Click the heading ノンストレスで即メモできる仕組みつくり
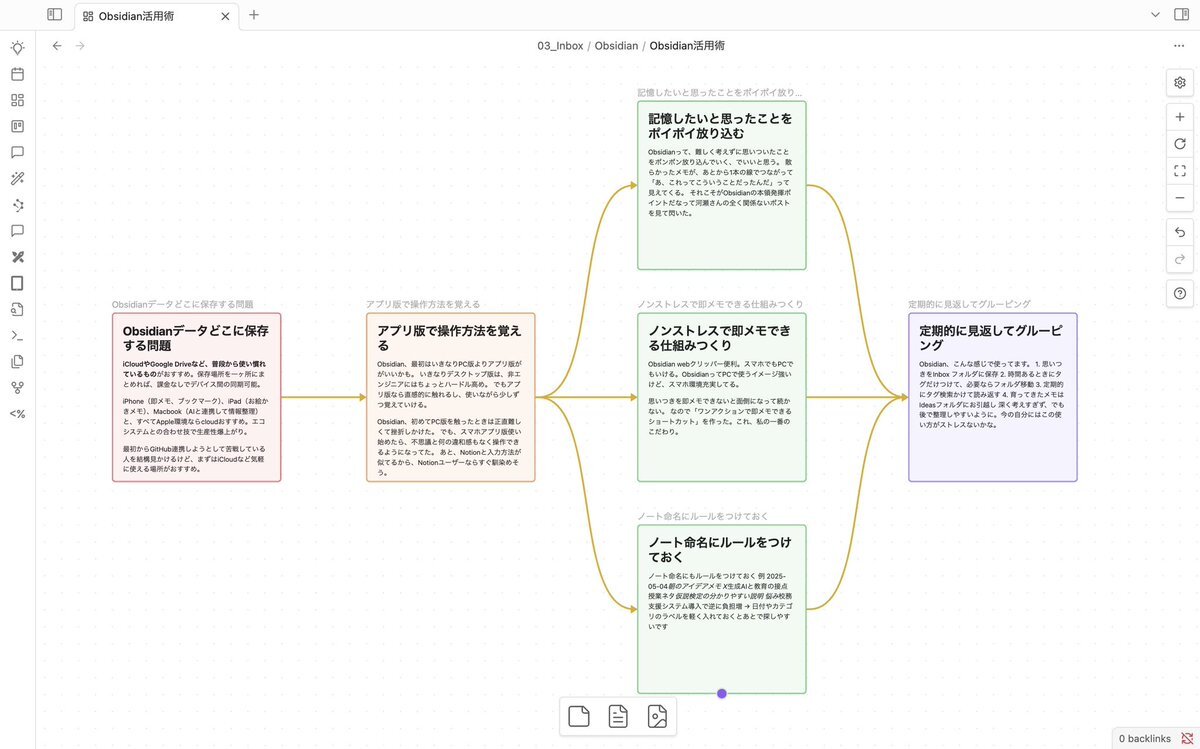Screen dimensions: 1200x749 [719, 337]
